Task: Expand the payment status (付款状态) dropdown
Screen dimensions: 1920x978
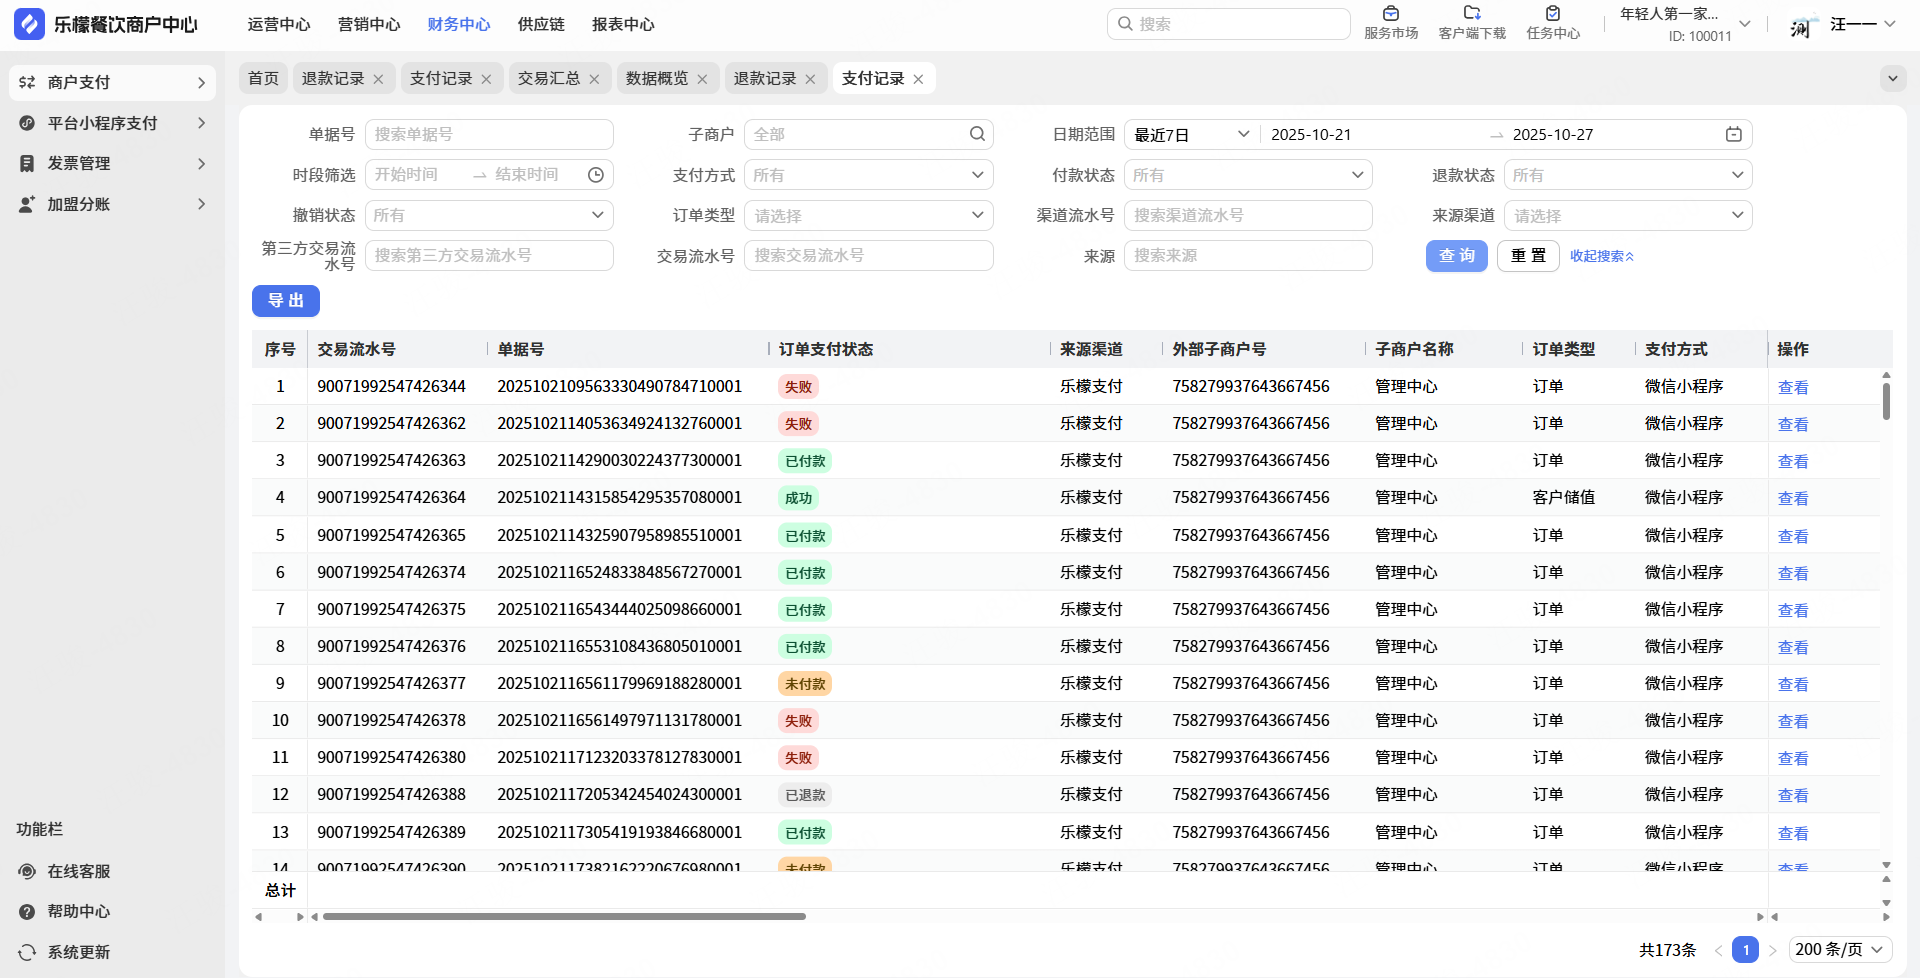Action: 1247,175
